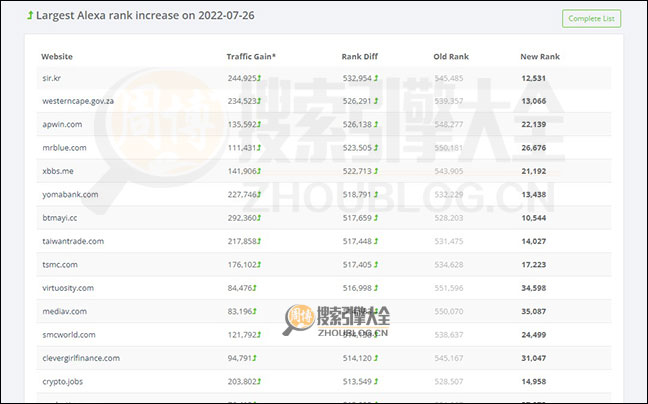Open taiwantrade.com website entry
Viewport: 648px width, 404px height.
click(73, 241)
